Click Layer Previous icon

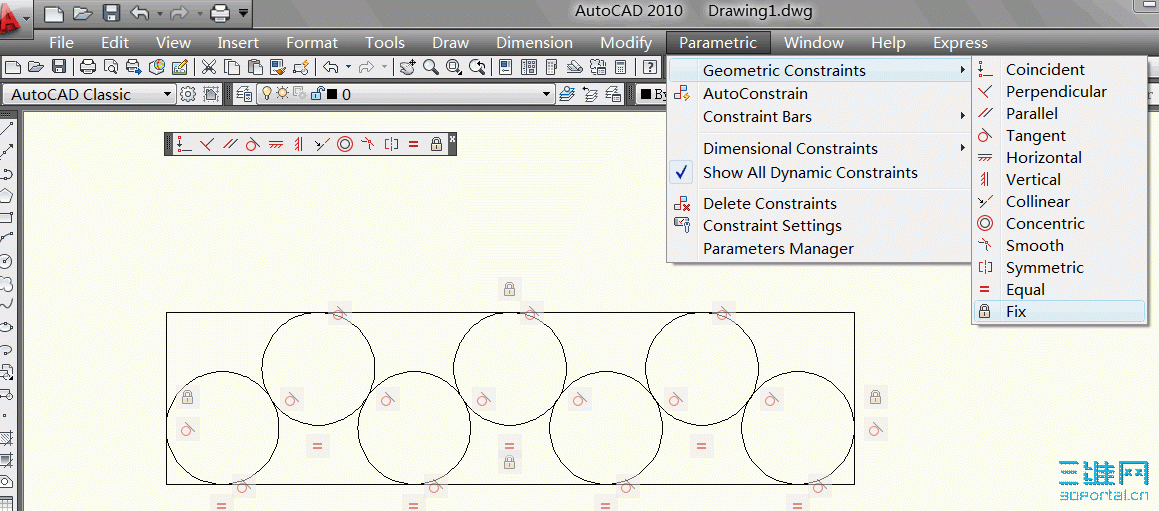tap(591, 94)
